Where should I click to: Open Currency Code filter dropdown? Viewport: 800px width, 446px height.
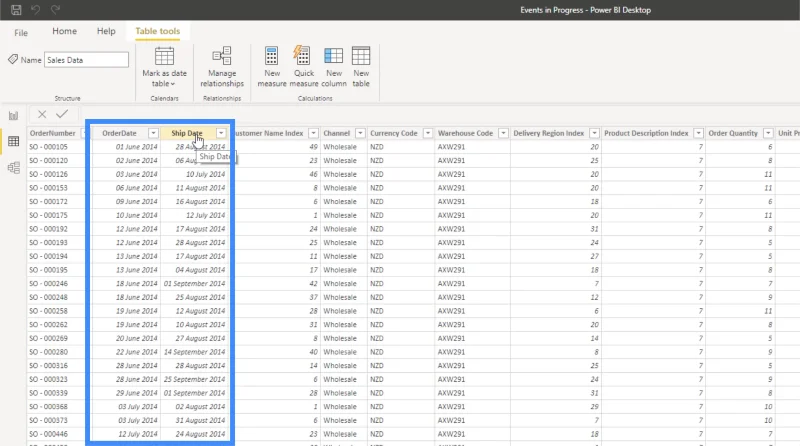[x=428, y=133]
